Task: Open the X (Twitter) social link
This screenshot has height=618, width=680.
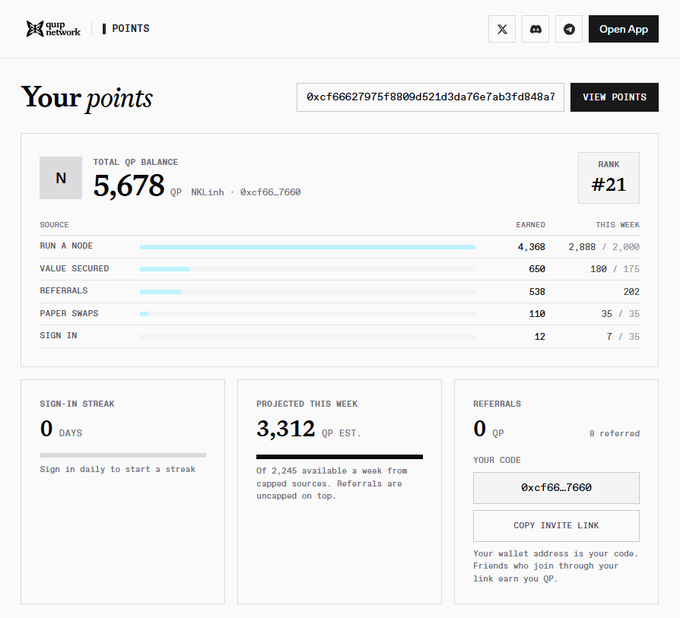Action: (502, 29)
